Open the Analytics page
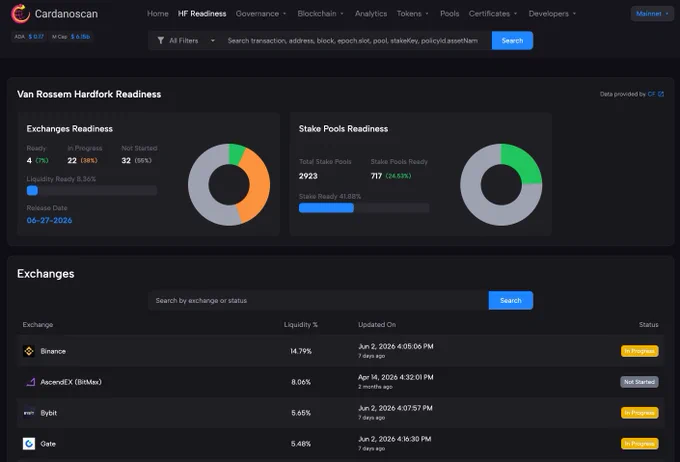 [x=371, y=13]
